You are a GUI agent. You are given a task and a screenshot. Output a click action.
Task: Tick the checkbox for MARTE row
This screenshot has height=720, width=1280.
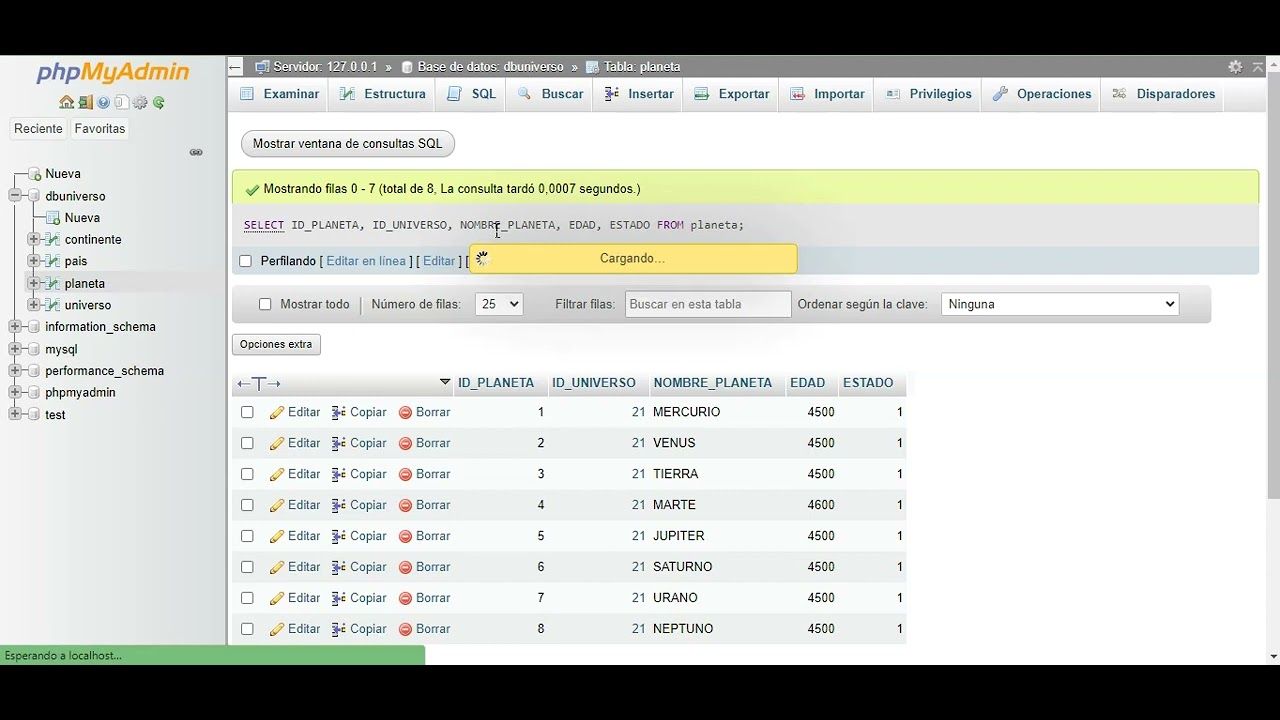(247, 505)
